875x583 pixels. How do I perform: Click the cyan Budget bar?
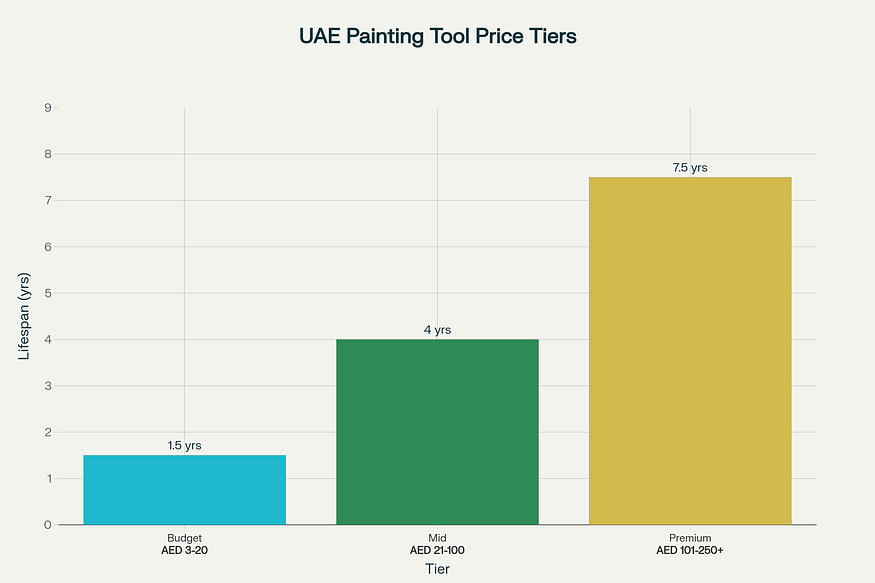point(184,490)
